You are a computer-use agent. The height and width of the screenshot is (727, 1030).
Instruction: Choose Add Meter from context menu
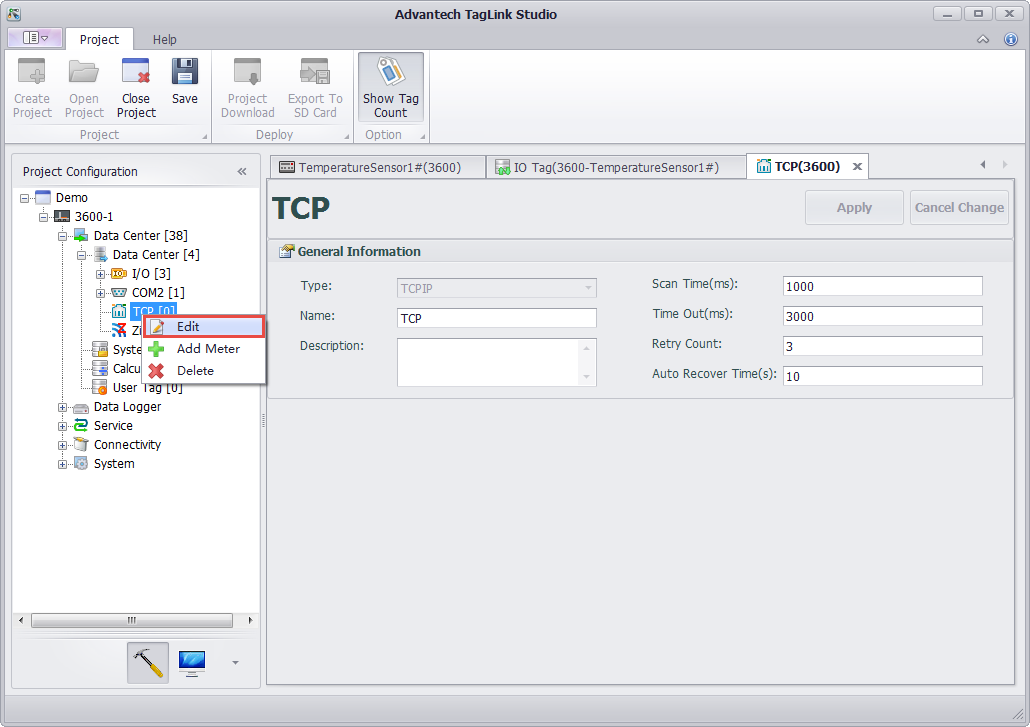coord(207,349)
